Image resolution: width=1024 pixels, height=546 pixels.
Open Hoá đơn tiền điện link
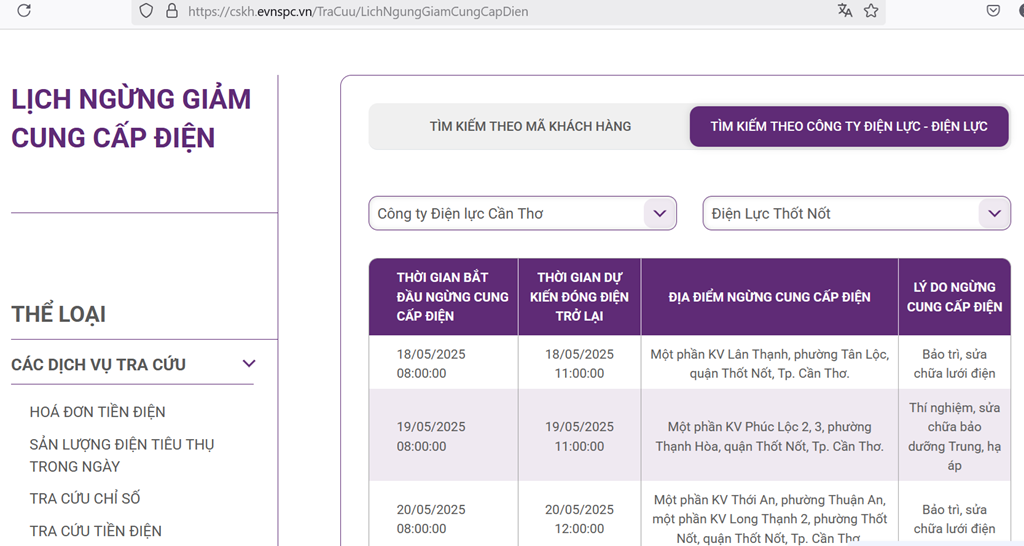point(97,412)
